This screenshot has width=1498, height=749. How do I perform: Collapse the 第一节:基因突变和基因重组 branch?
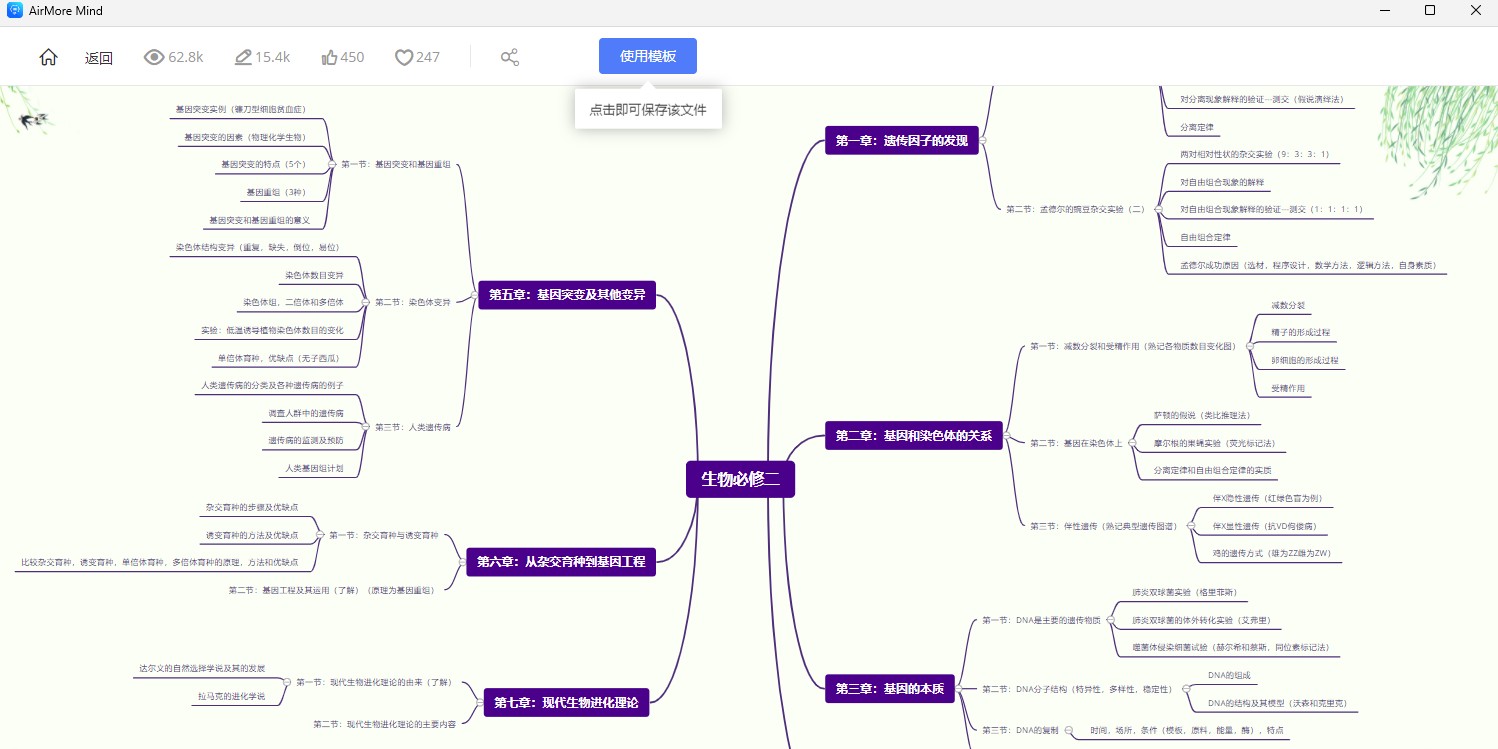pyautogui.click(x=332, y=164)
